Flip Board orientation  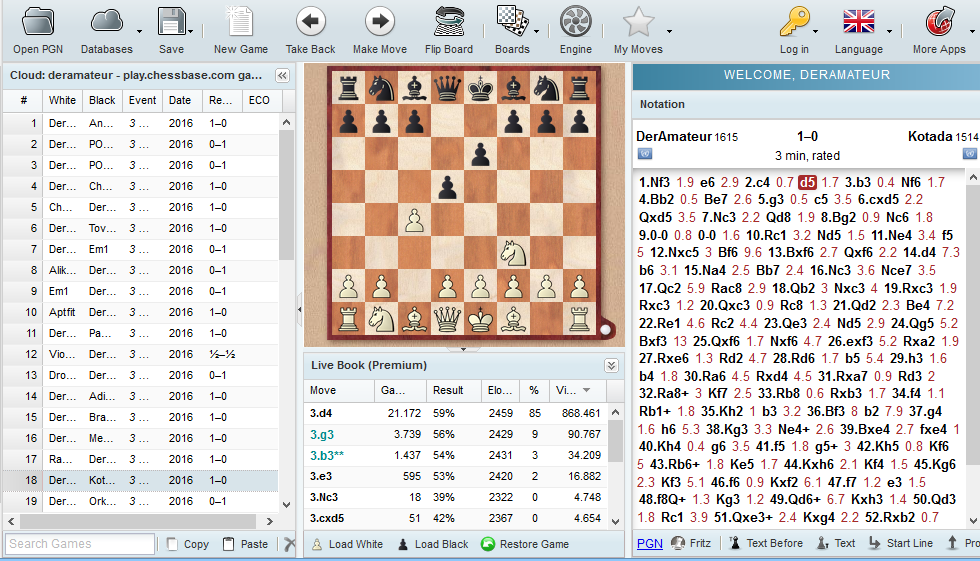(449, 30)
